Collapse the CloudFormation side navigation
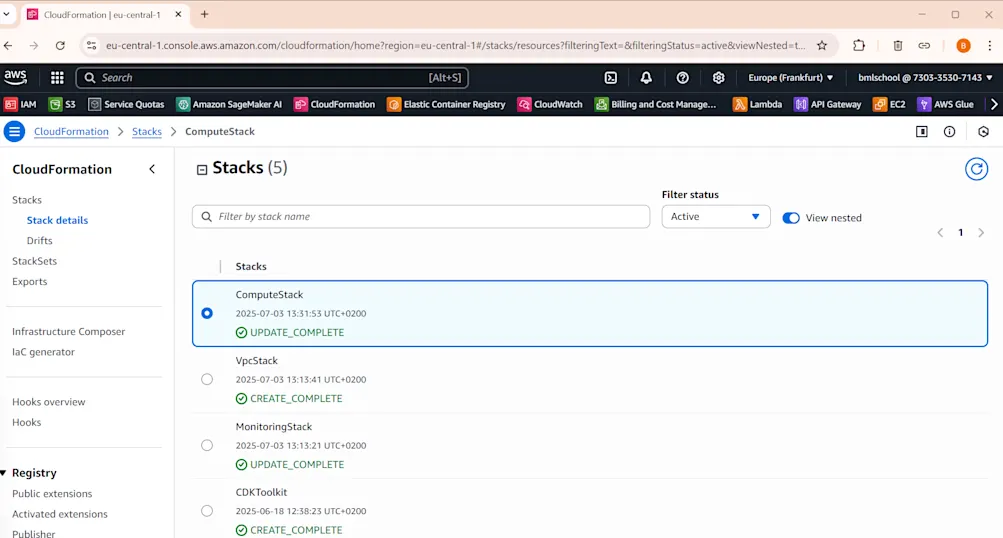The height and width of the screenshot is (538, 1003). tap(152, 169)
